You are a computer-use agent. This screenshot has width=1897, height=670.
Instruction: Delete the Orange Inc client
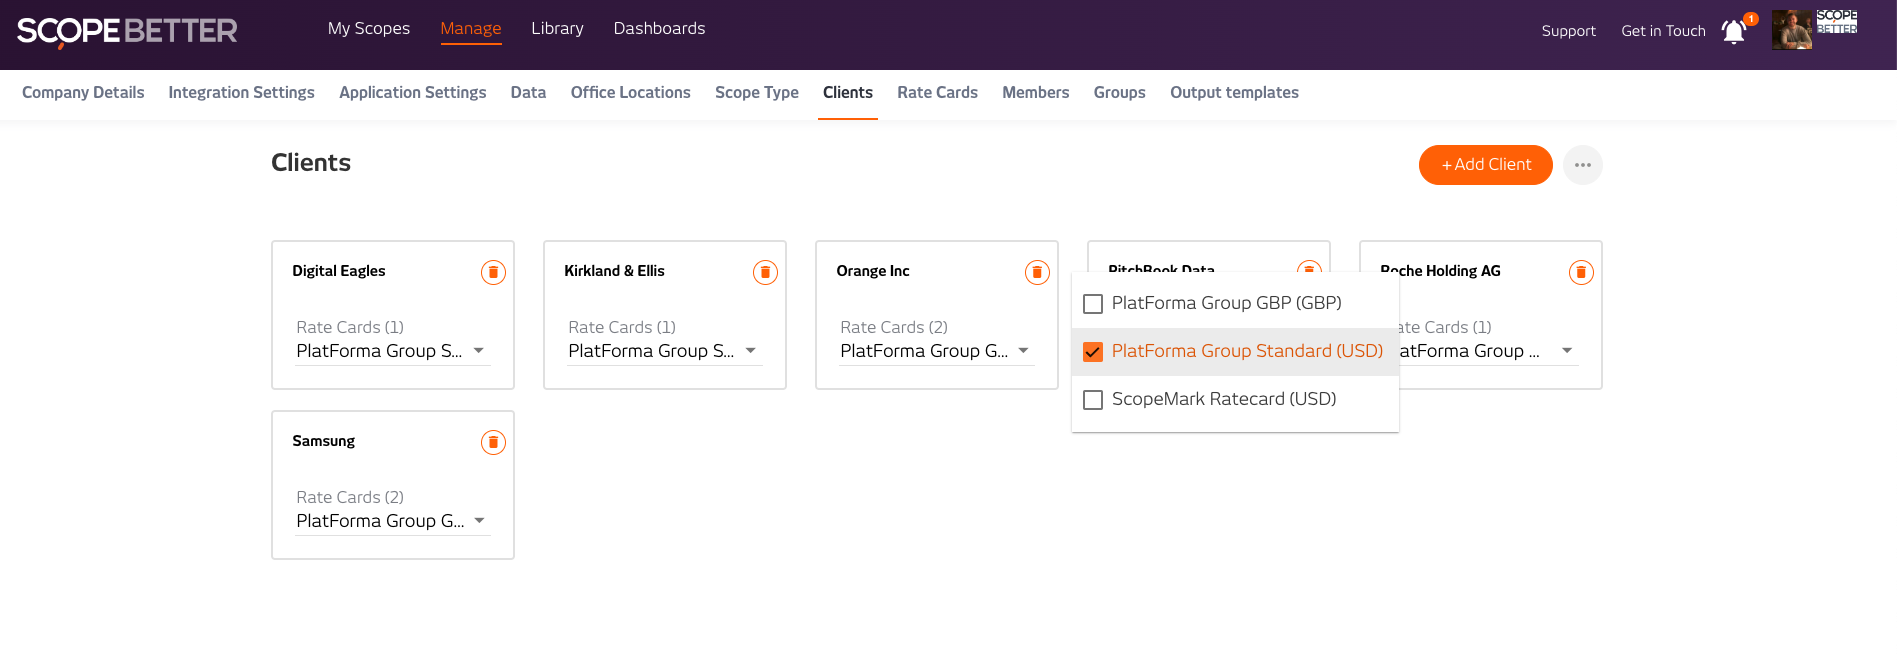coord(1037,272)
